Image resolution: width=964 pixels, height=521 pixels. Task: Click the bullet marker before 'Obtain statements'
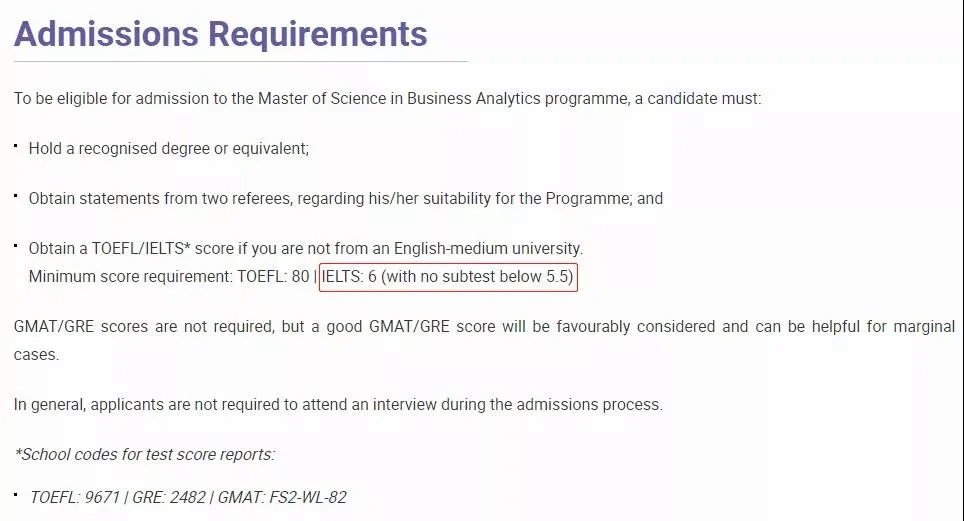click(15, 196)
